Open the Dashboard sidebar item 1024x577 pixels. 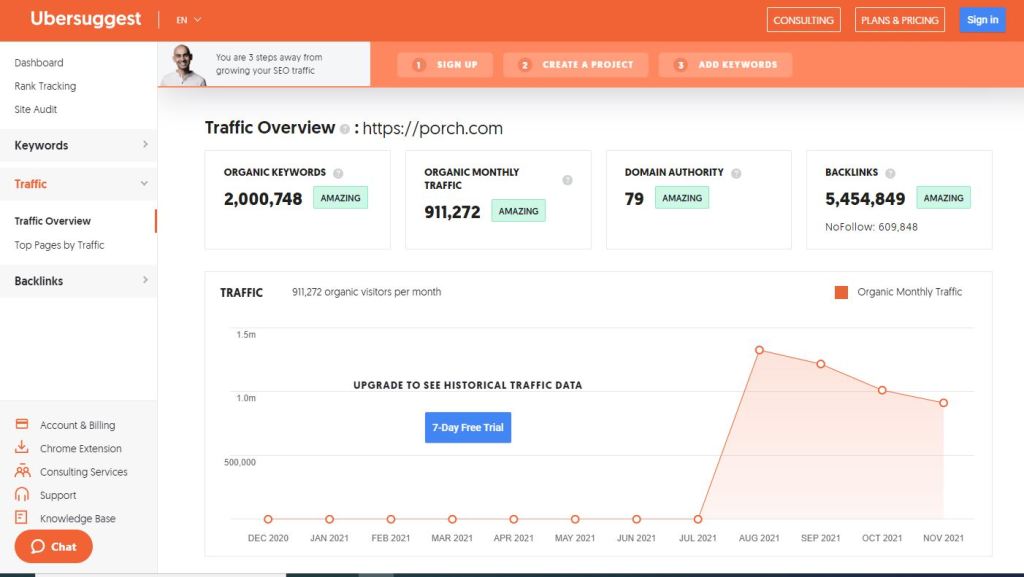pos(39,62)
